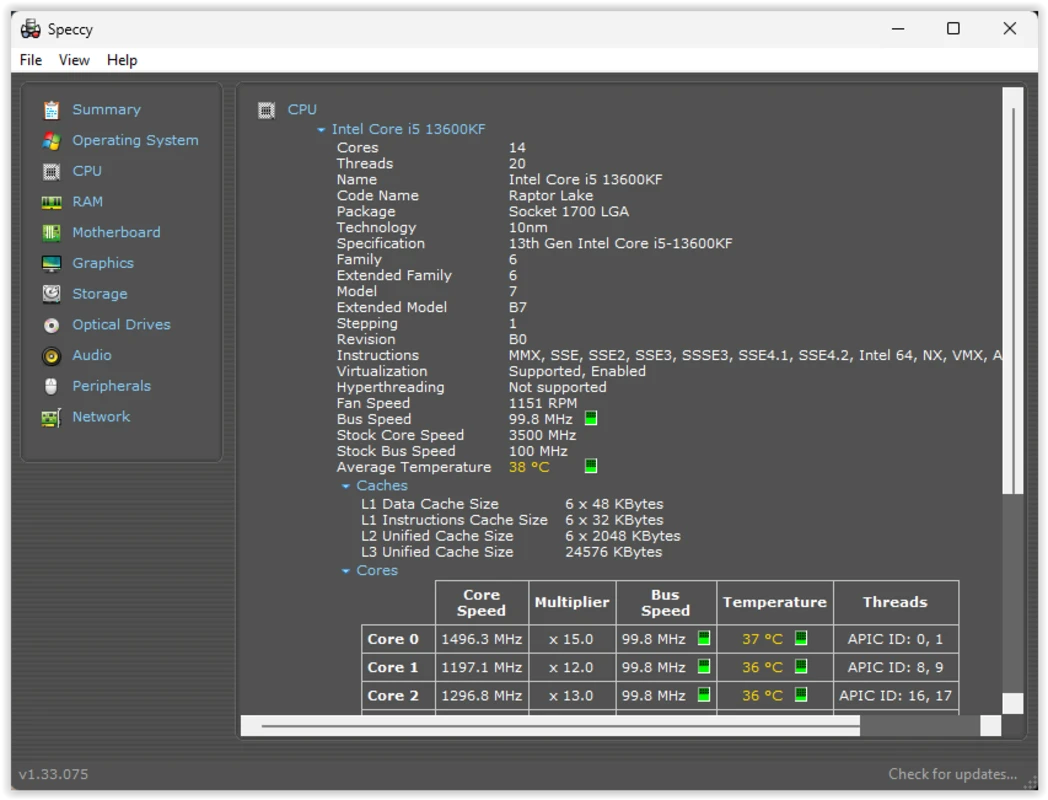Click the Check for updates link

coord(952,774)
